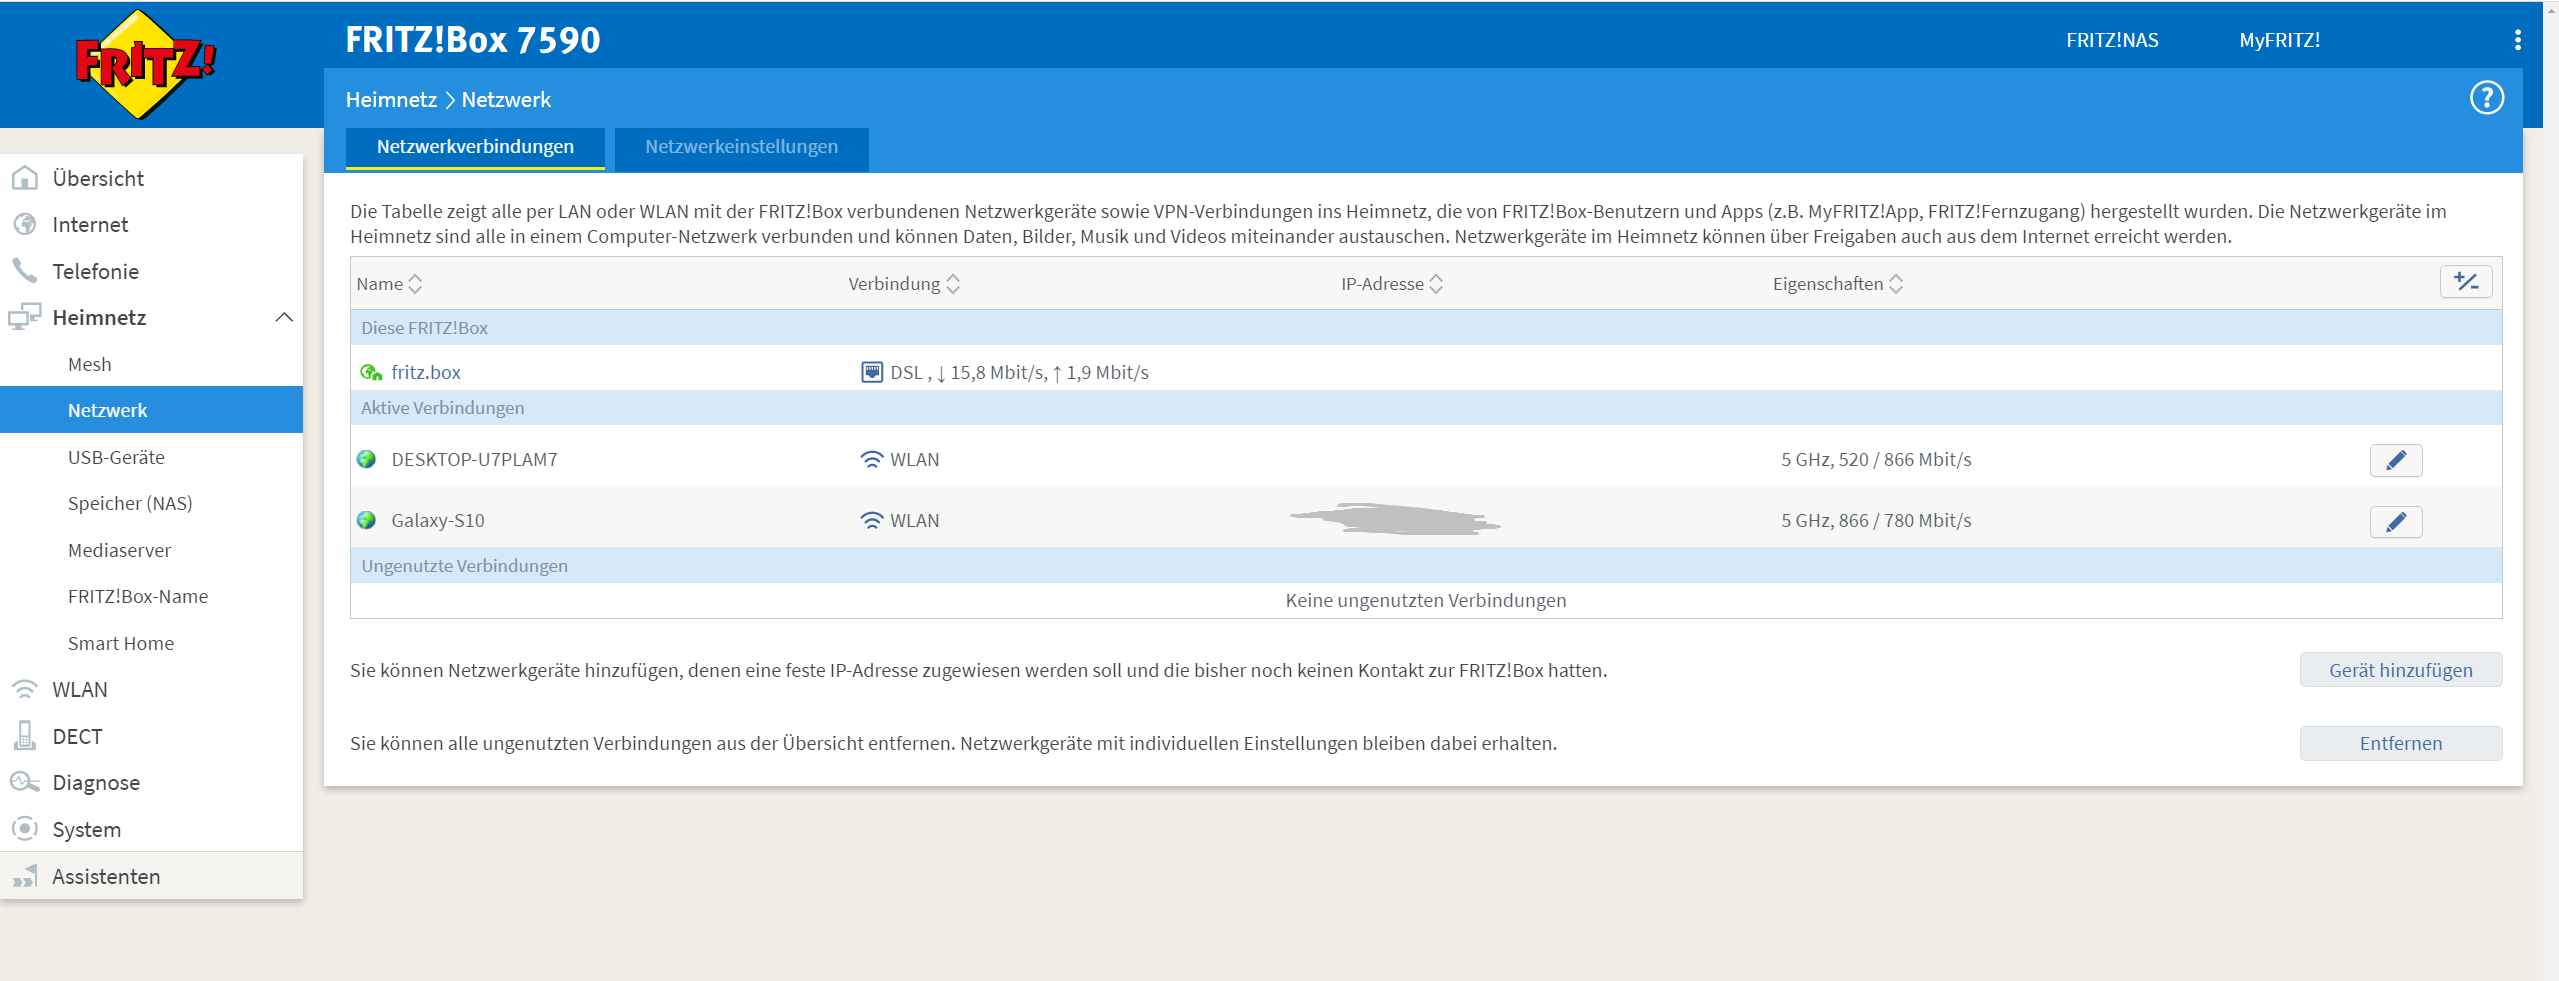This screenshot has height=981, width=2559.
Task: Click the WLAN wifi icon in sidebar
Action: click(x=24, y=689)
